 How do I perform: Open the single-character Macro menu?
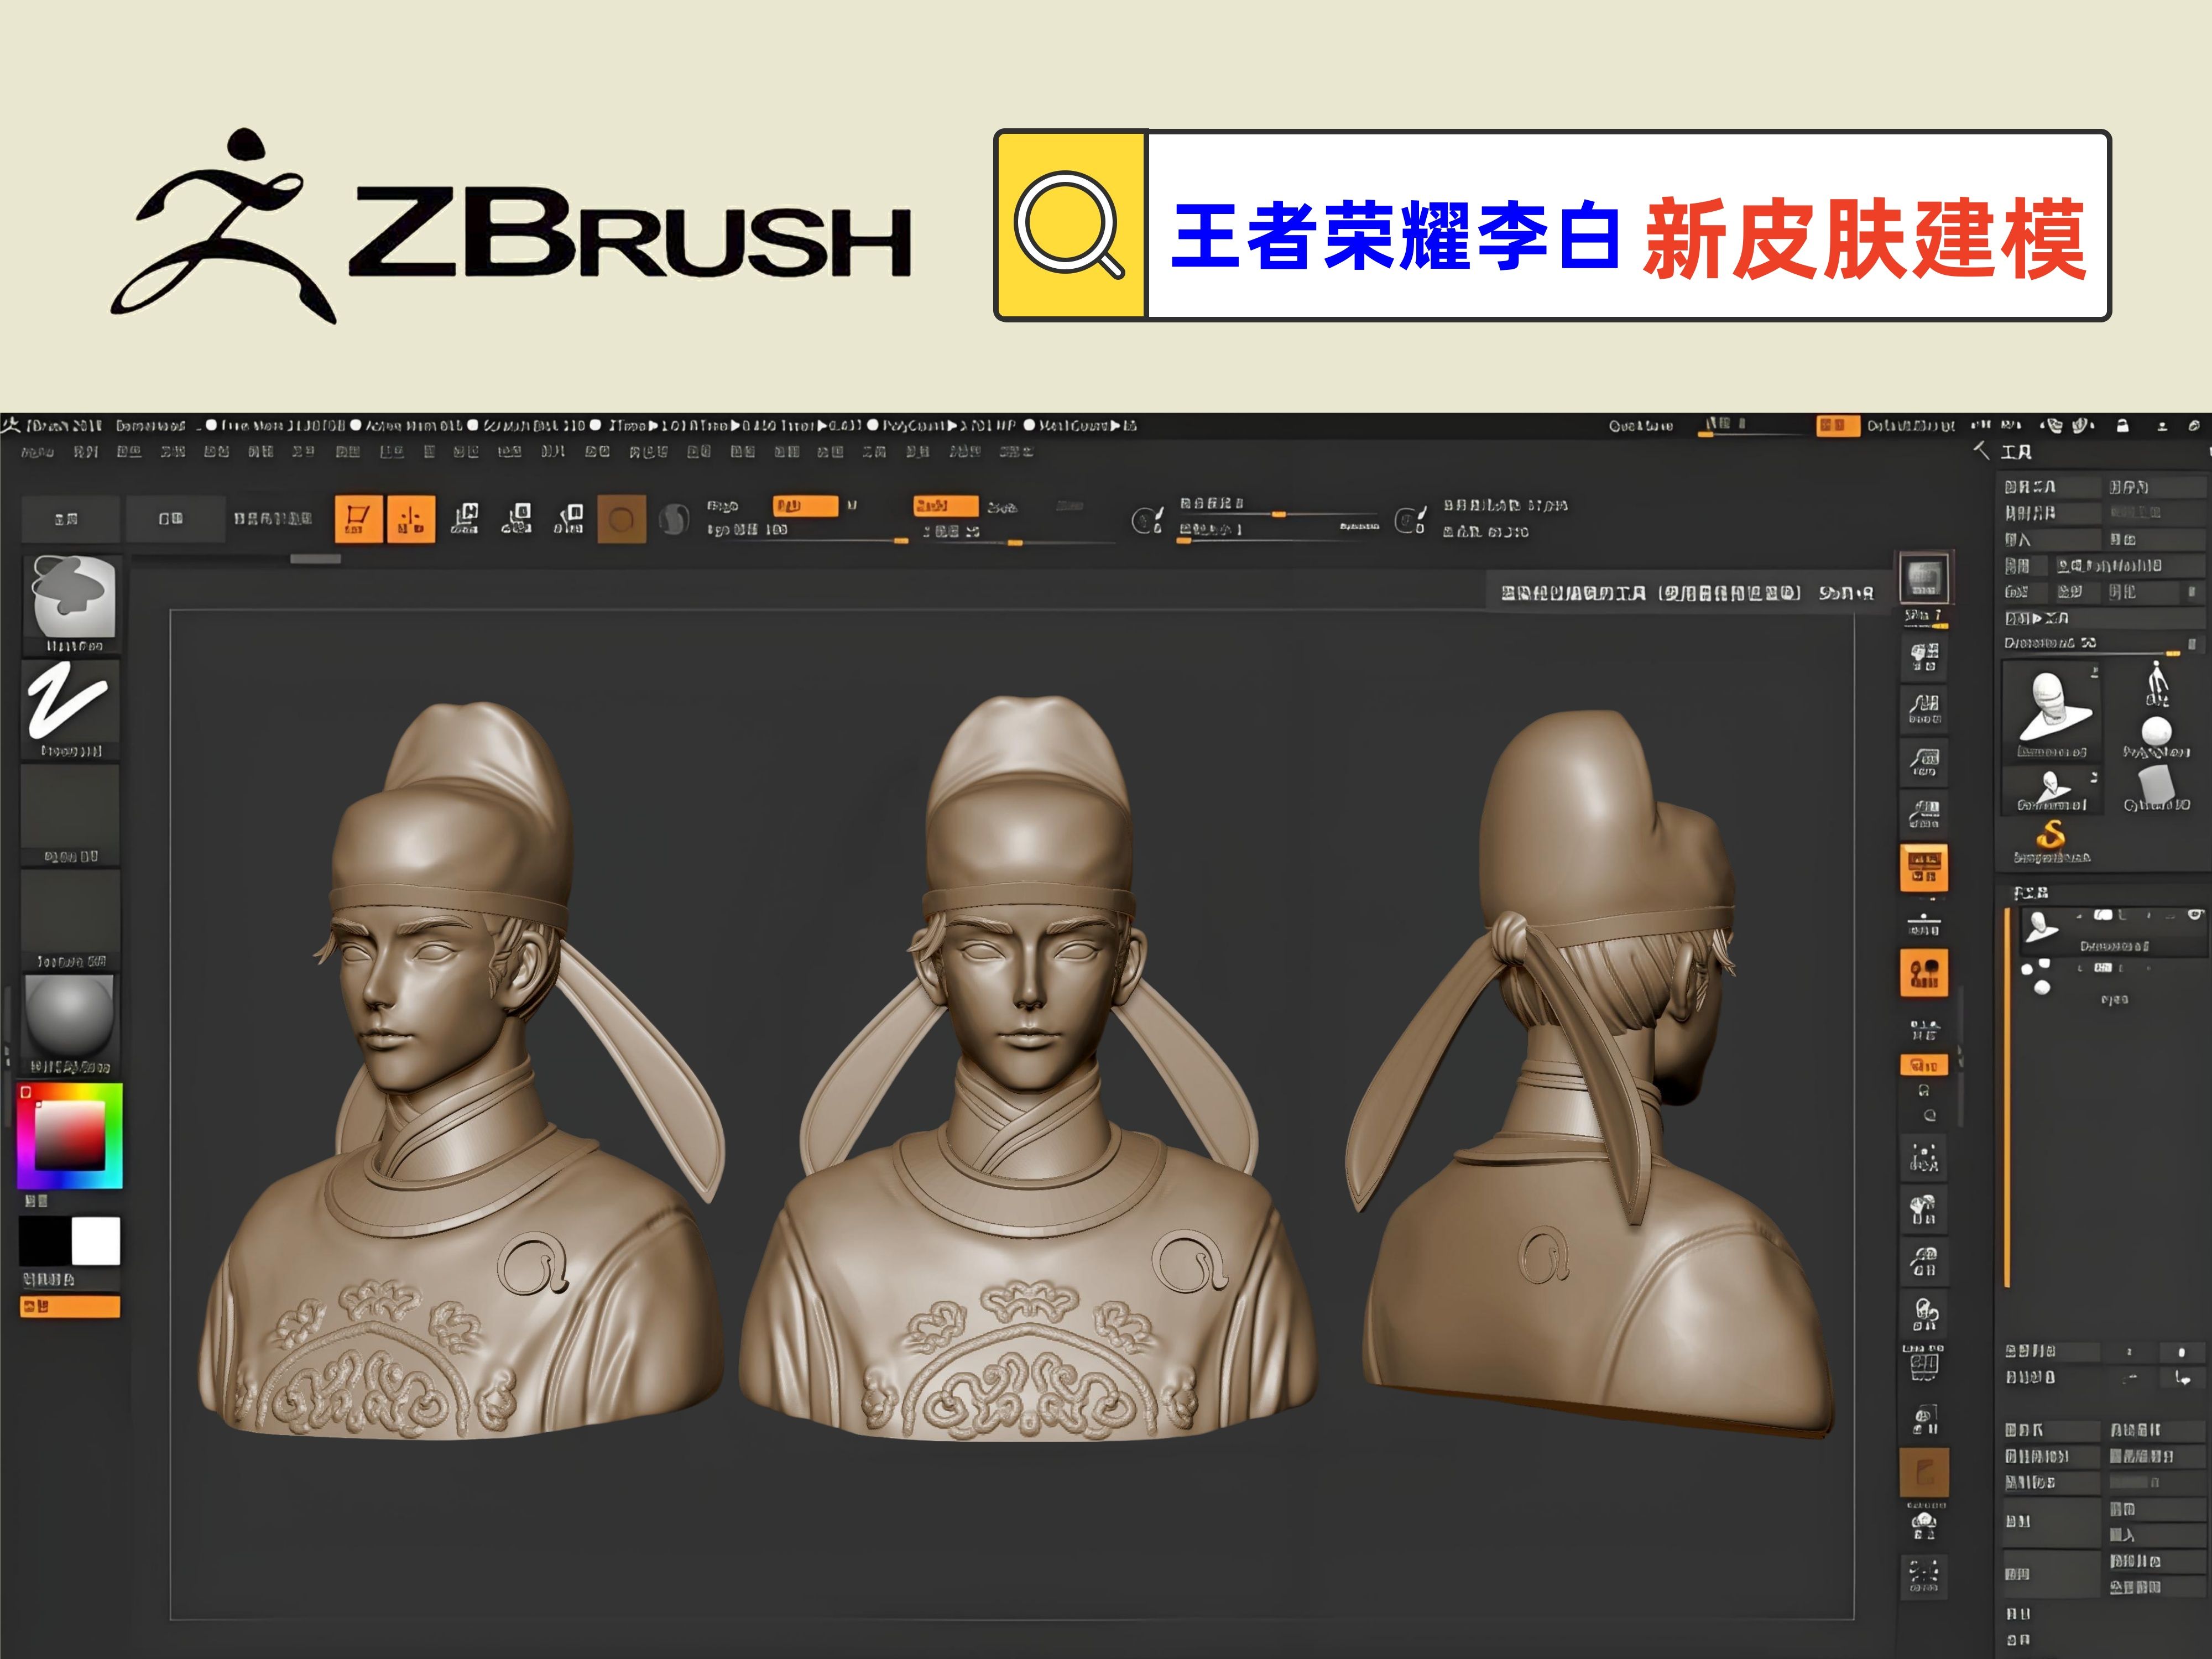(x=429, y=452)
